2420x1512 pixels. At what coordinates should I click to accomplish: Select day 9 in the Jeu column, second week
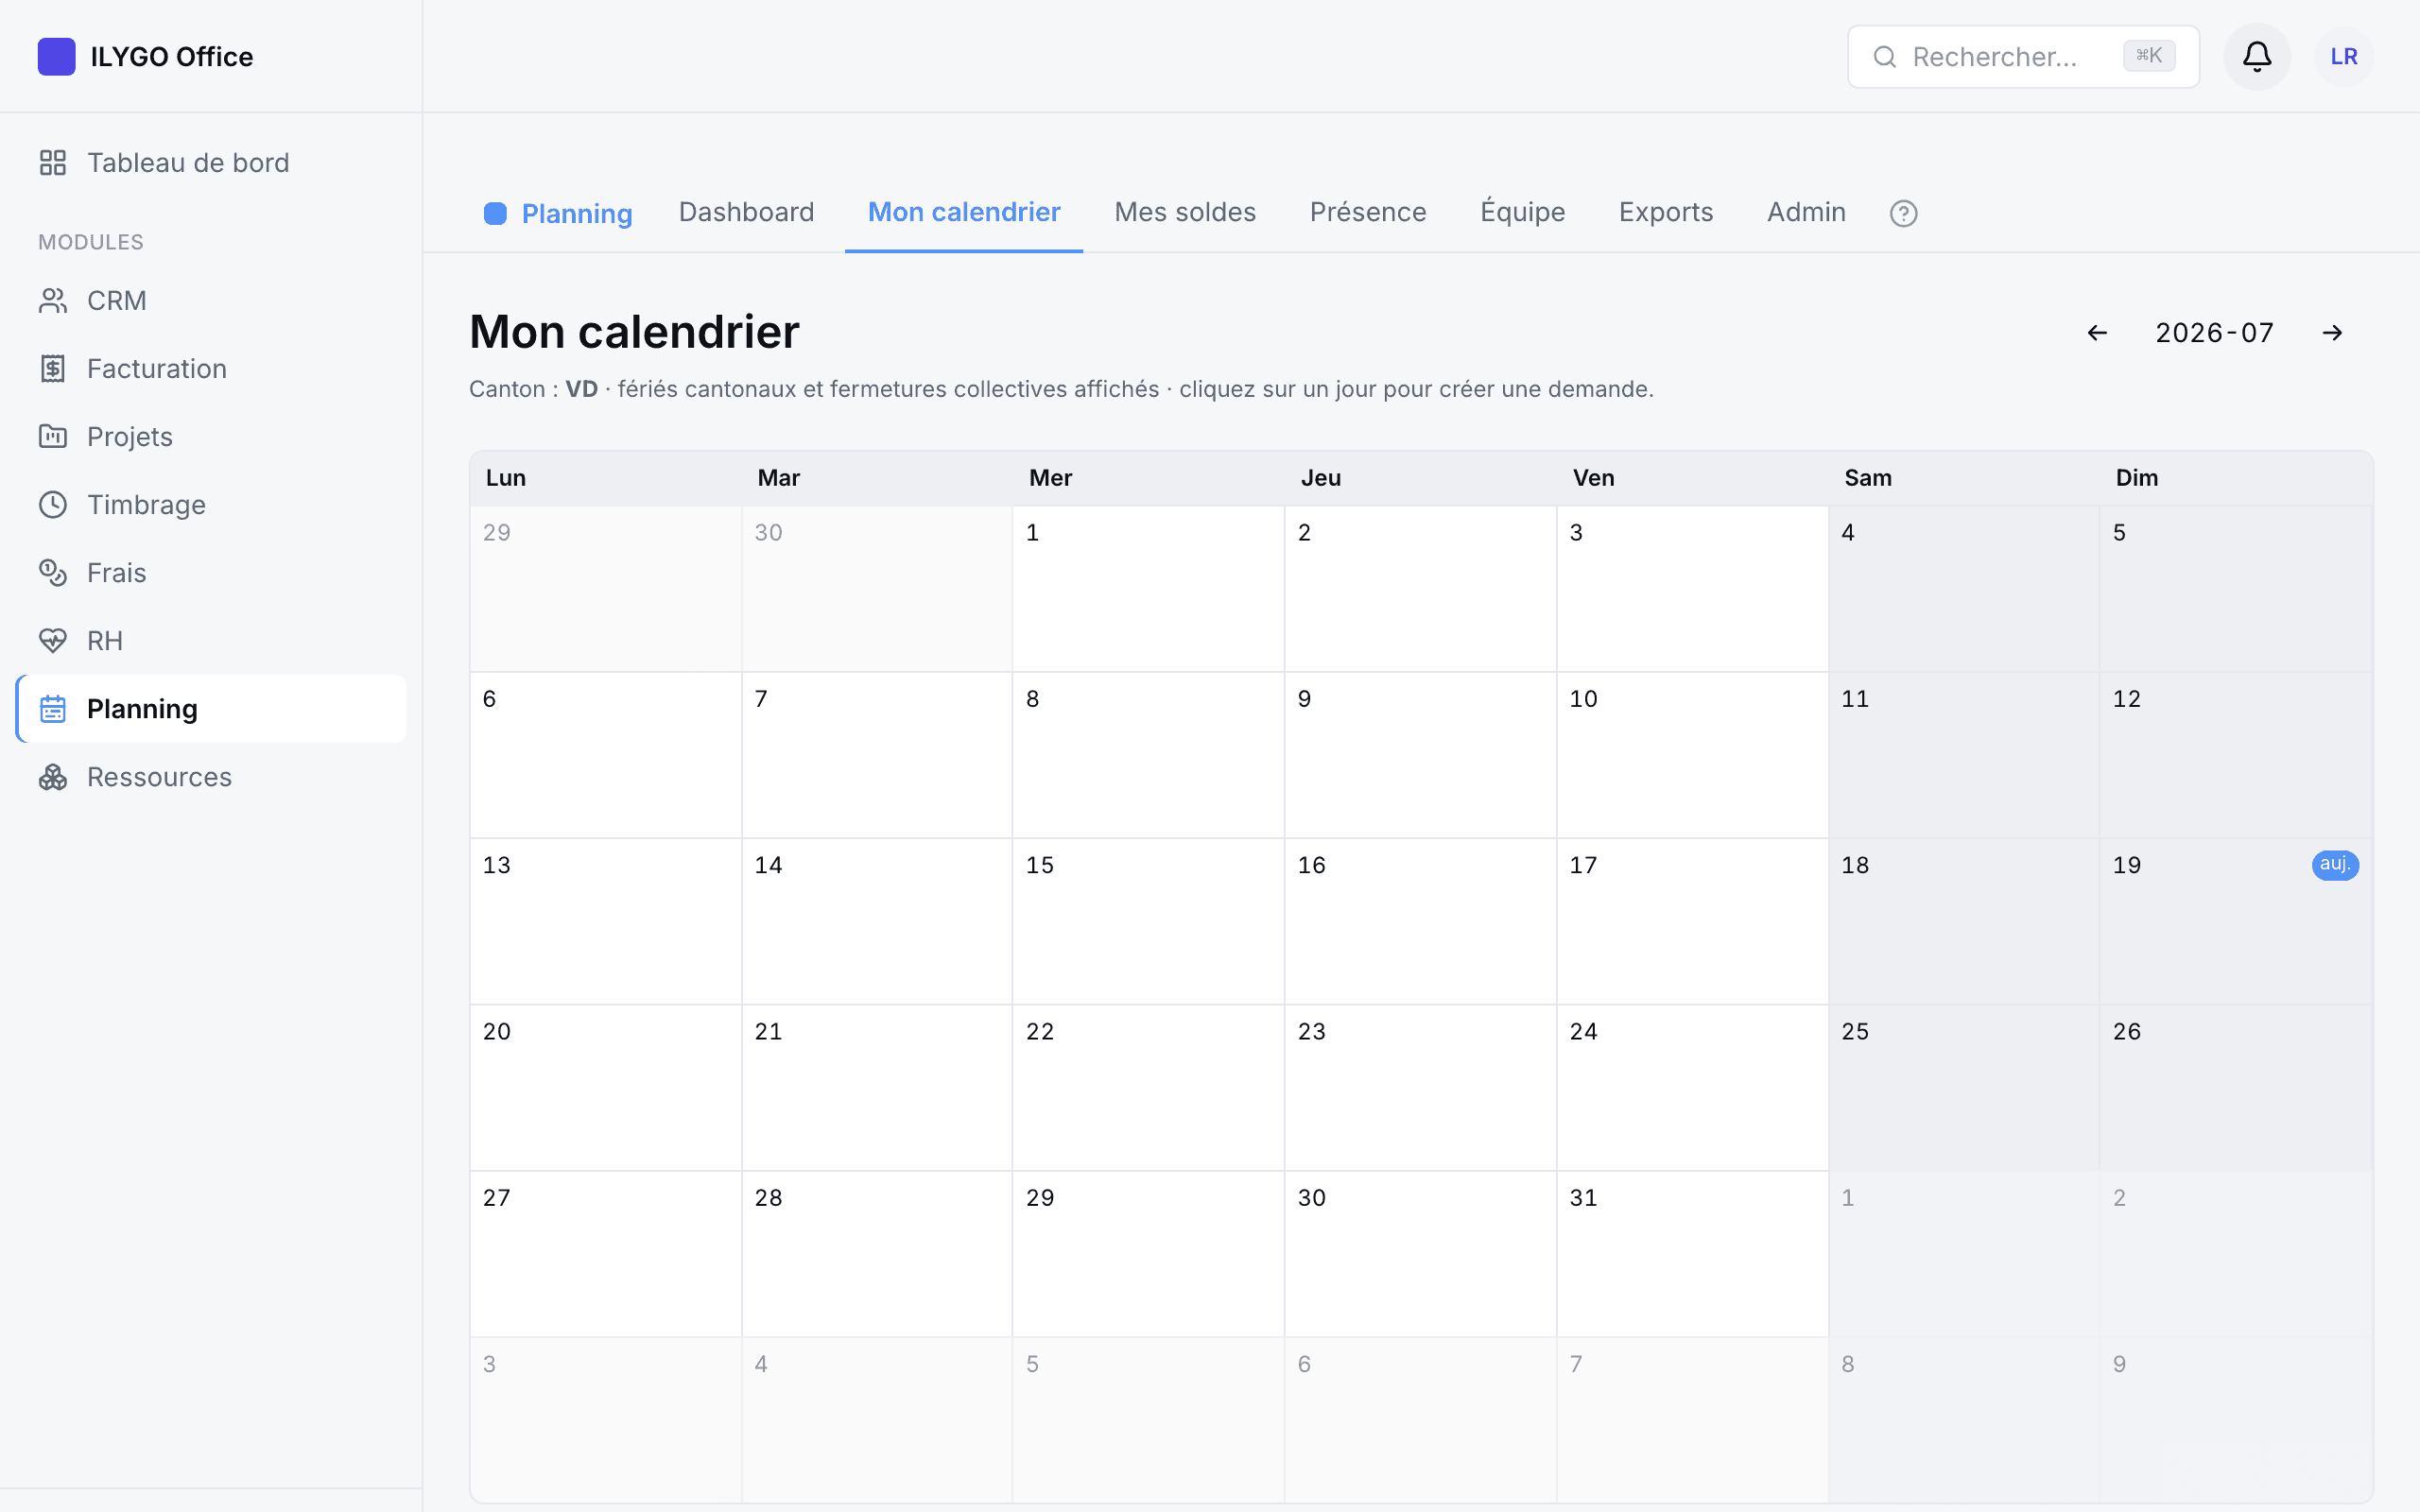point(1420,755)
